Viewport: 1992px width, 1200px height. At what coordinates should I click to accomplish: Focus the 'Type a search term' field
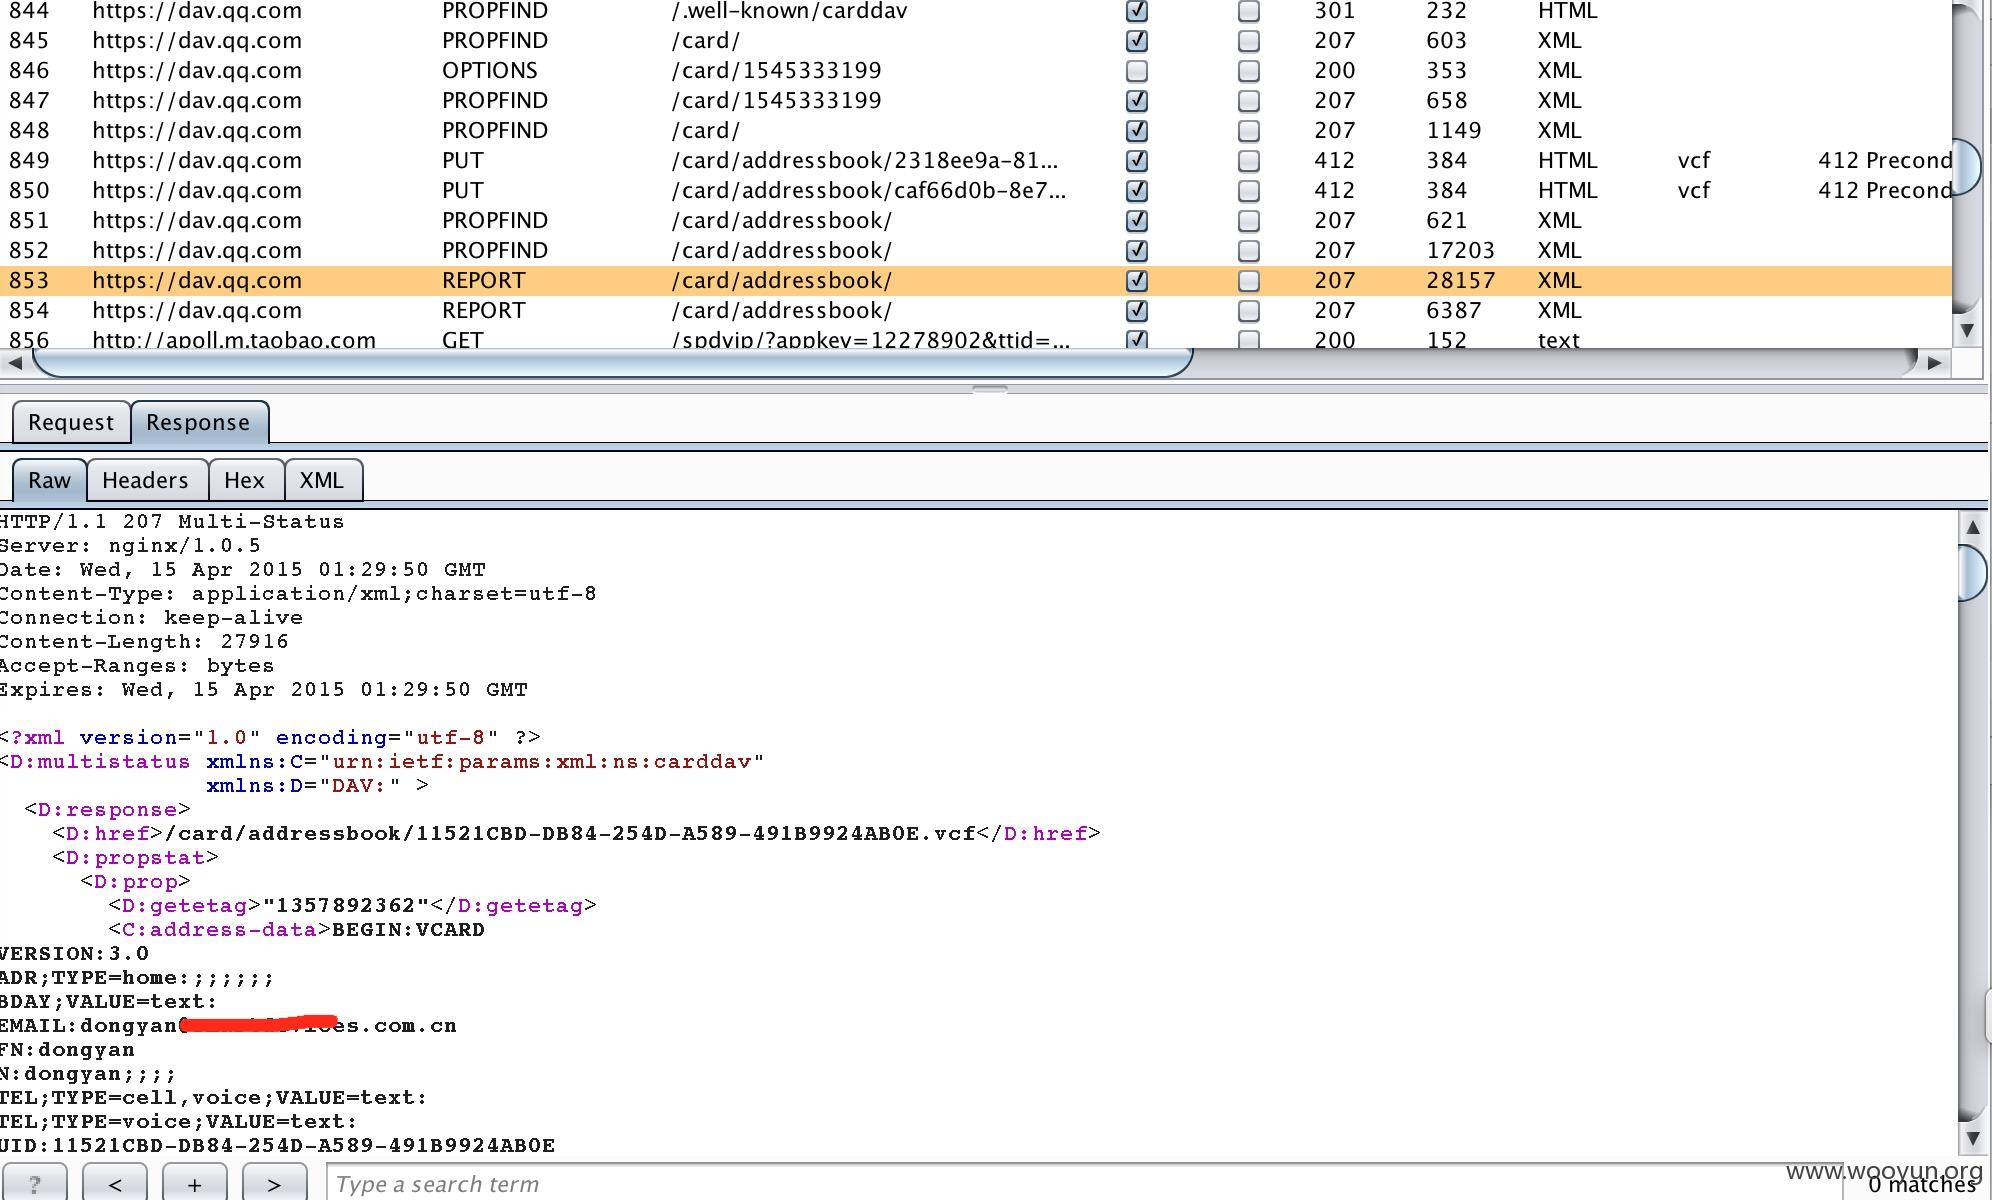point(1084,1184)
